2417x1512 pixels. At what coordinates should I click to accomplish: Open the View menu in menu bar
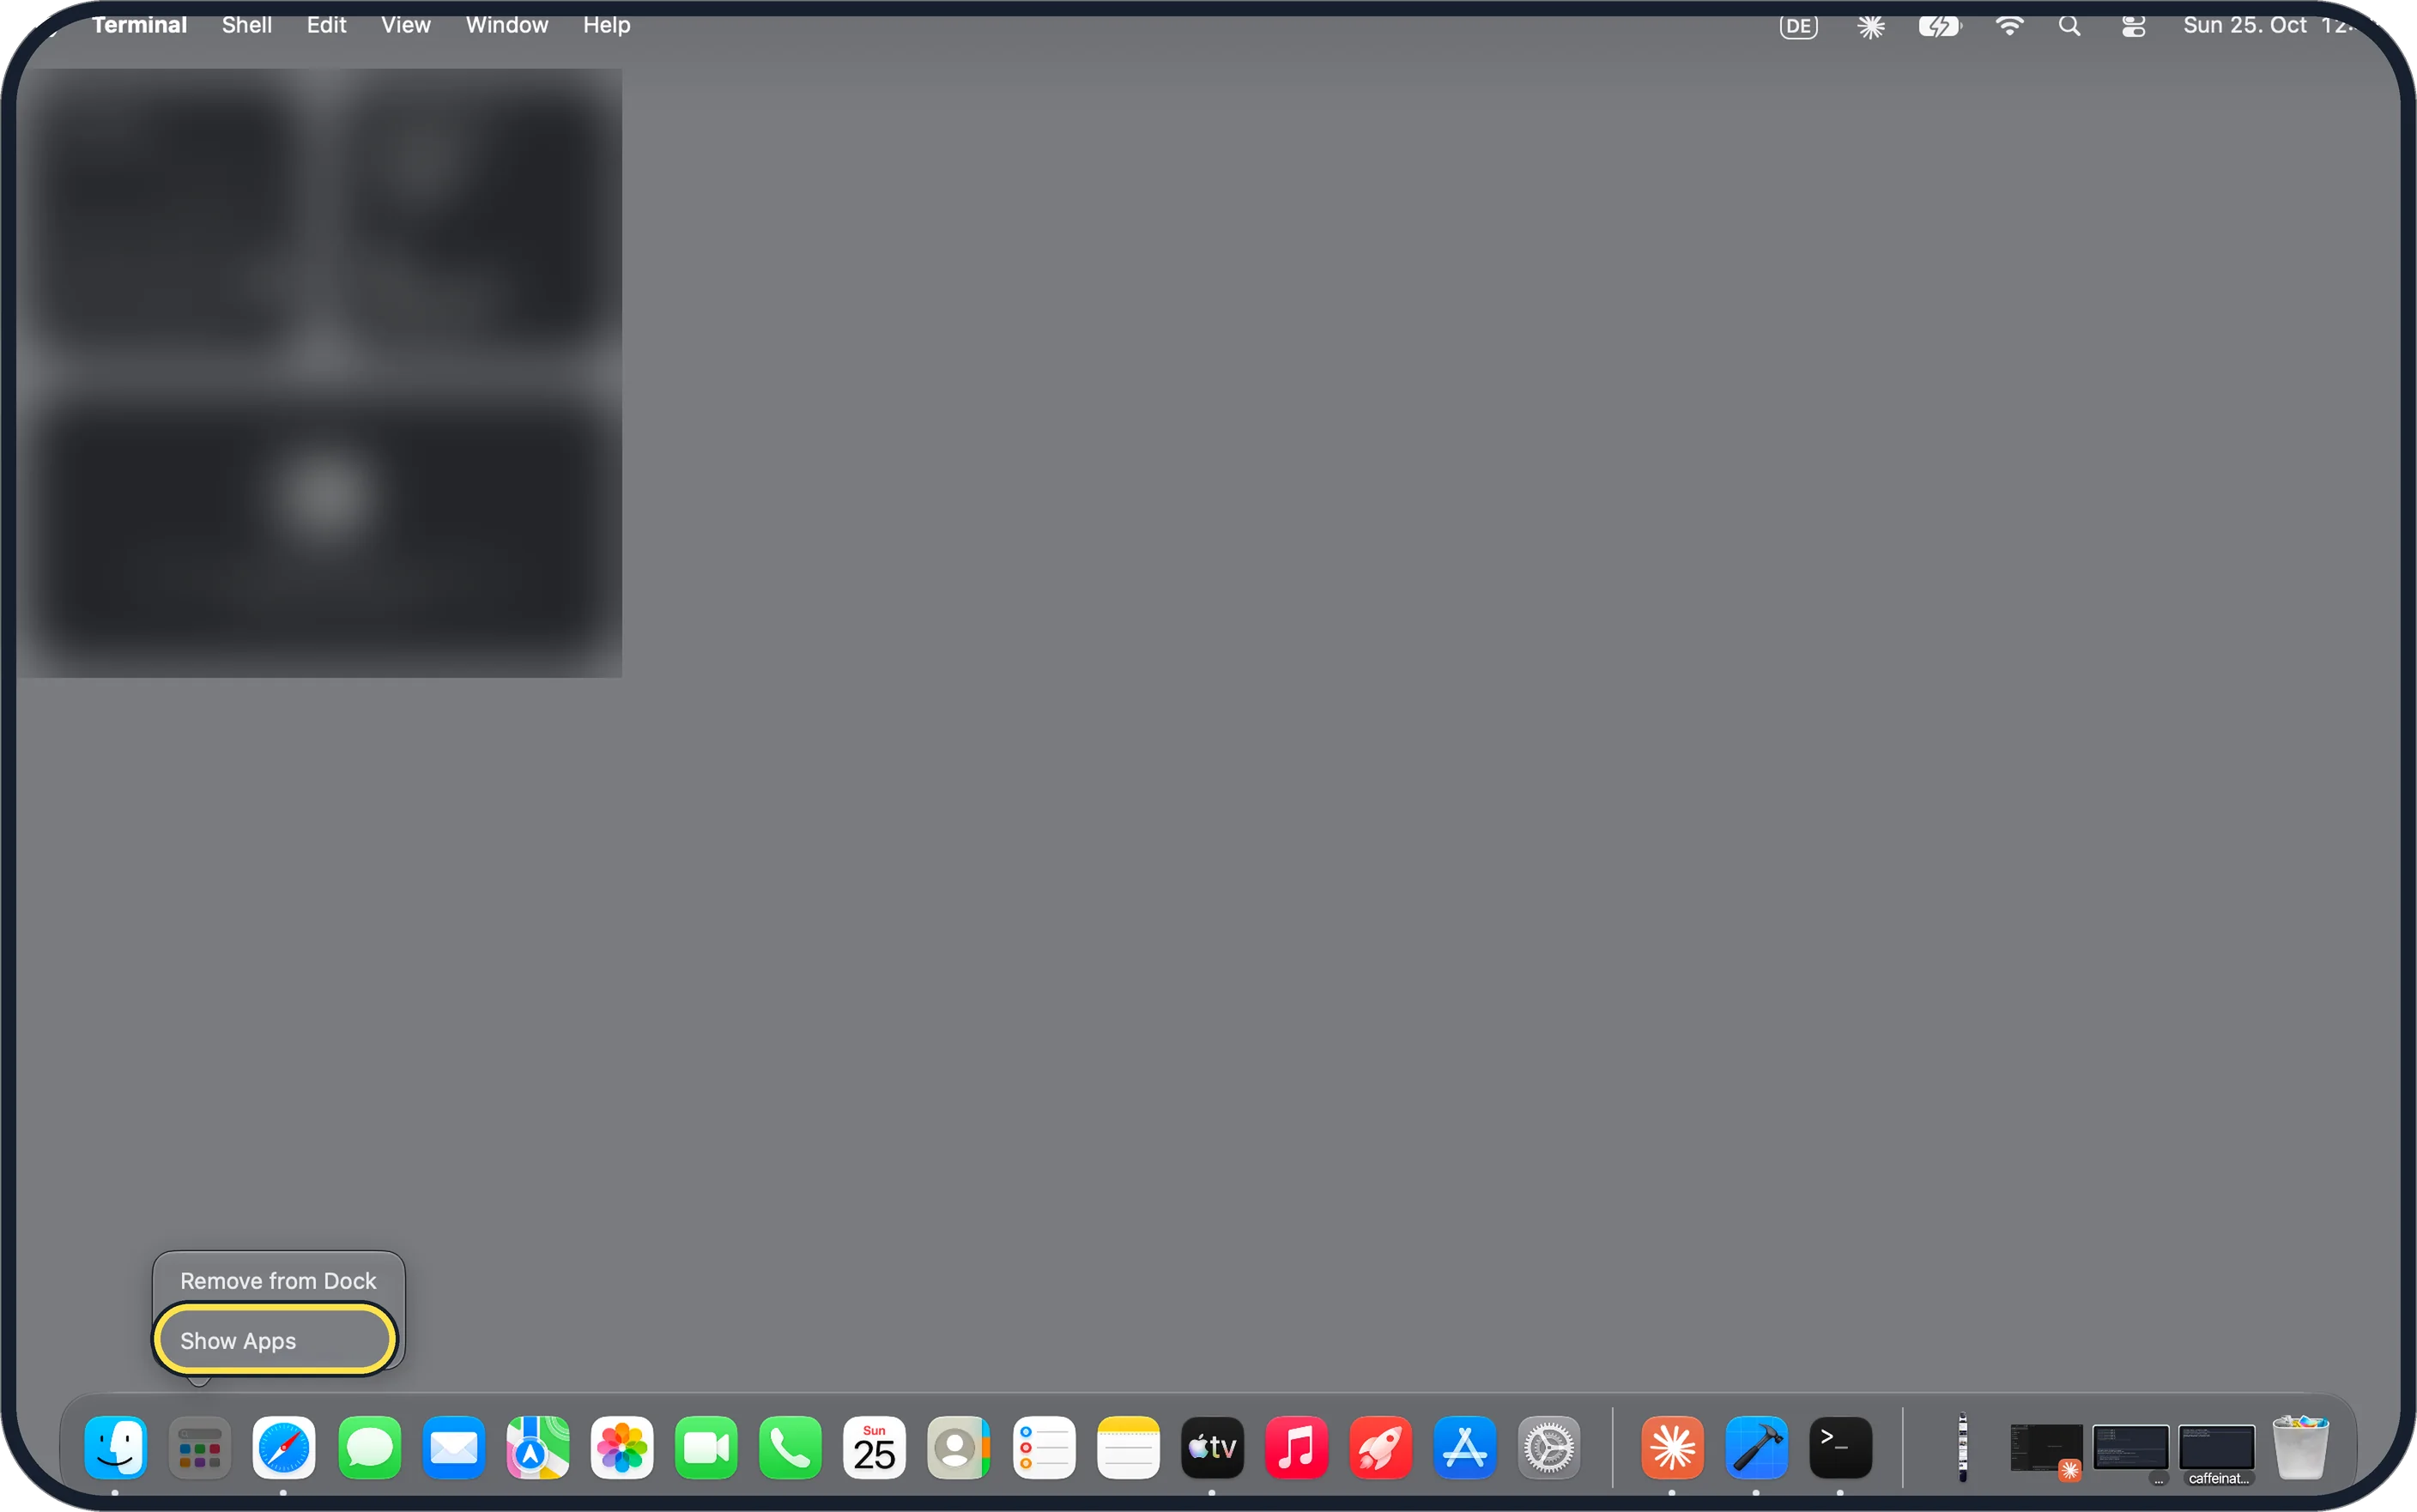click(405, 25)
